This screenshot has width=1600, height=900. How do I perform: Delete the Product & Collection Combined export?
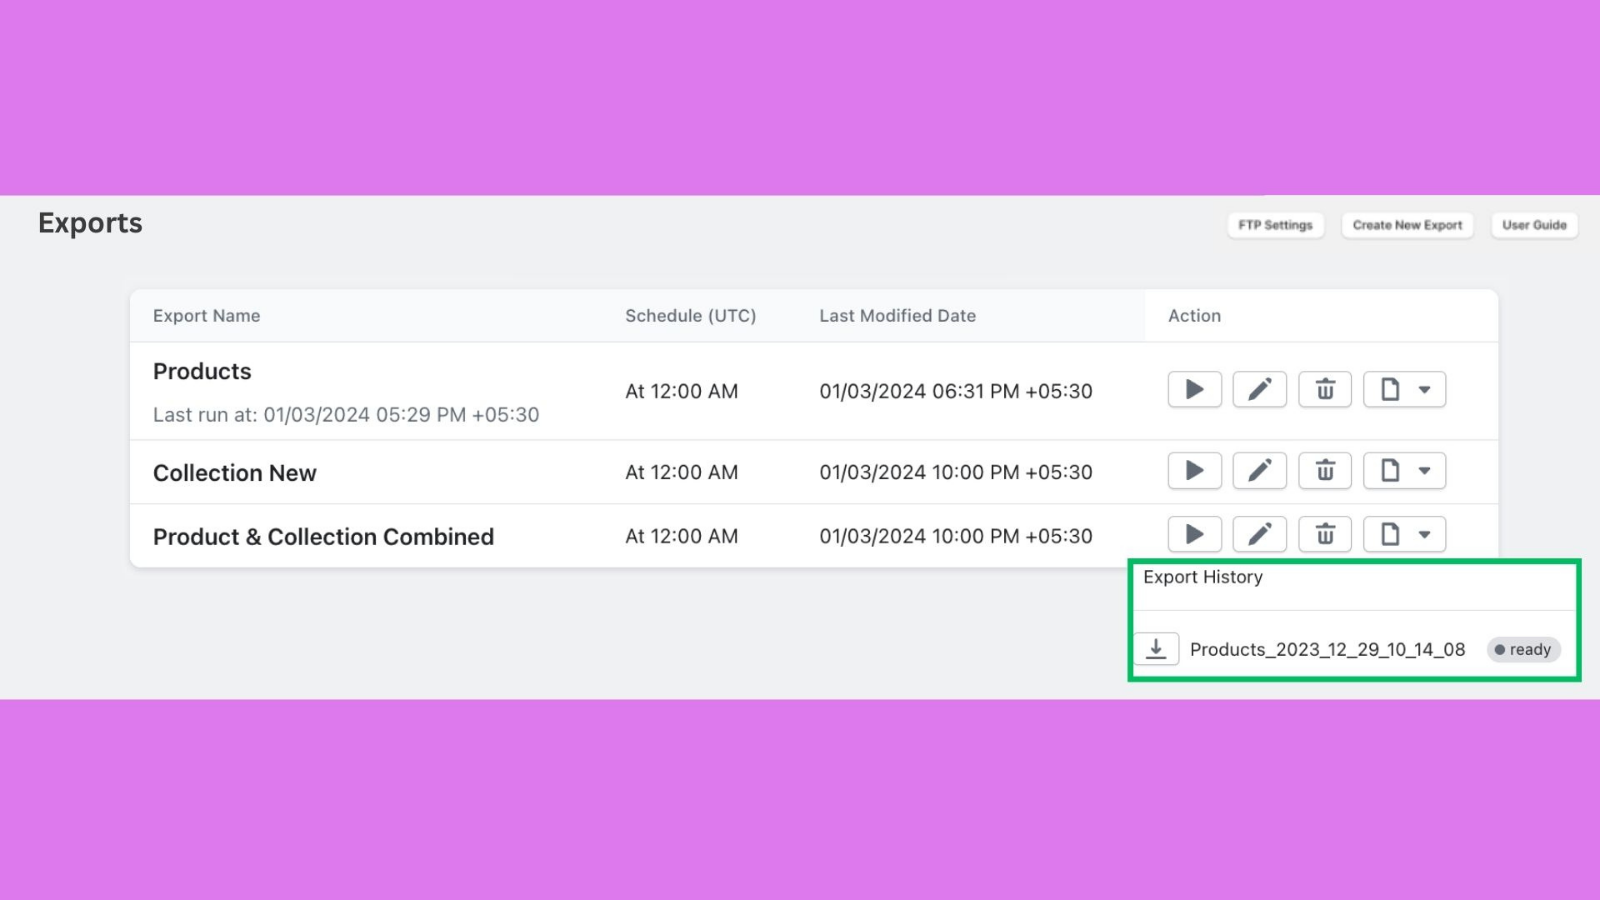(1324, 534)
